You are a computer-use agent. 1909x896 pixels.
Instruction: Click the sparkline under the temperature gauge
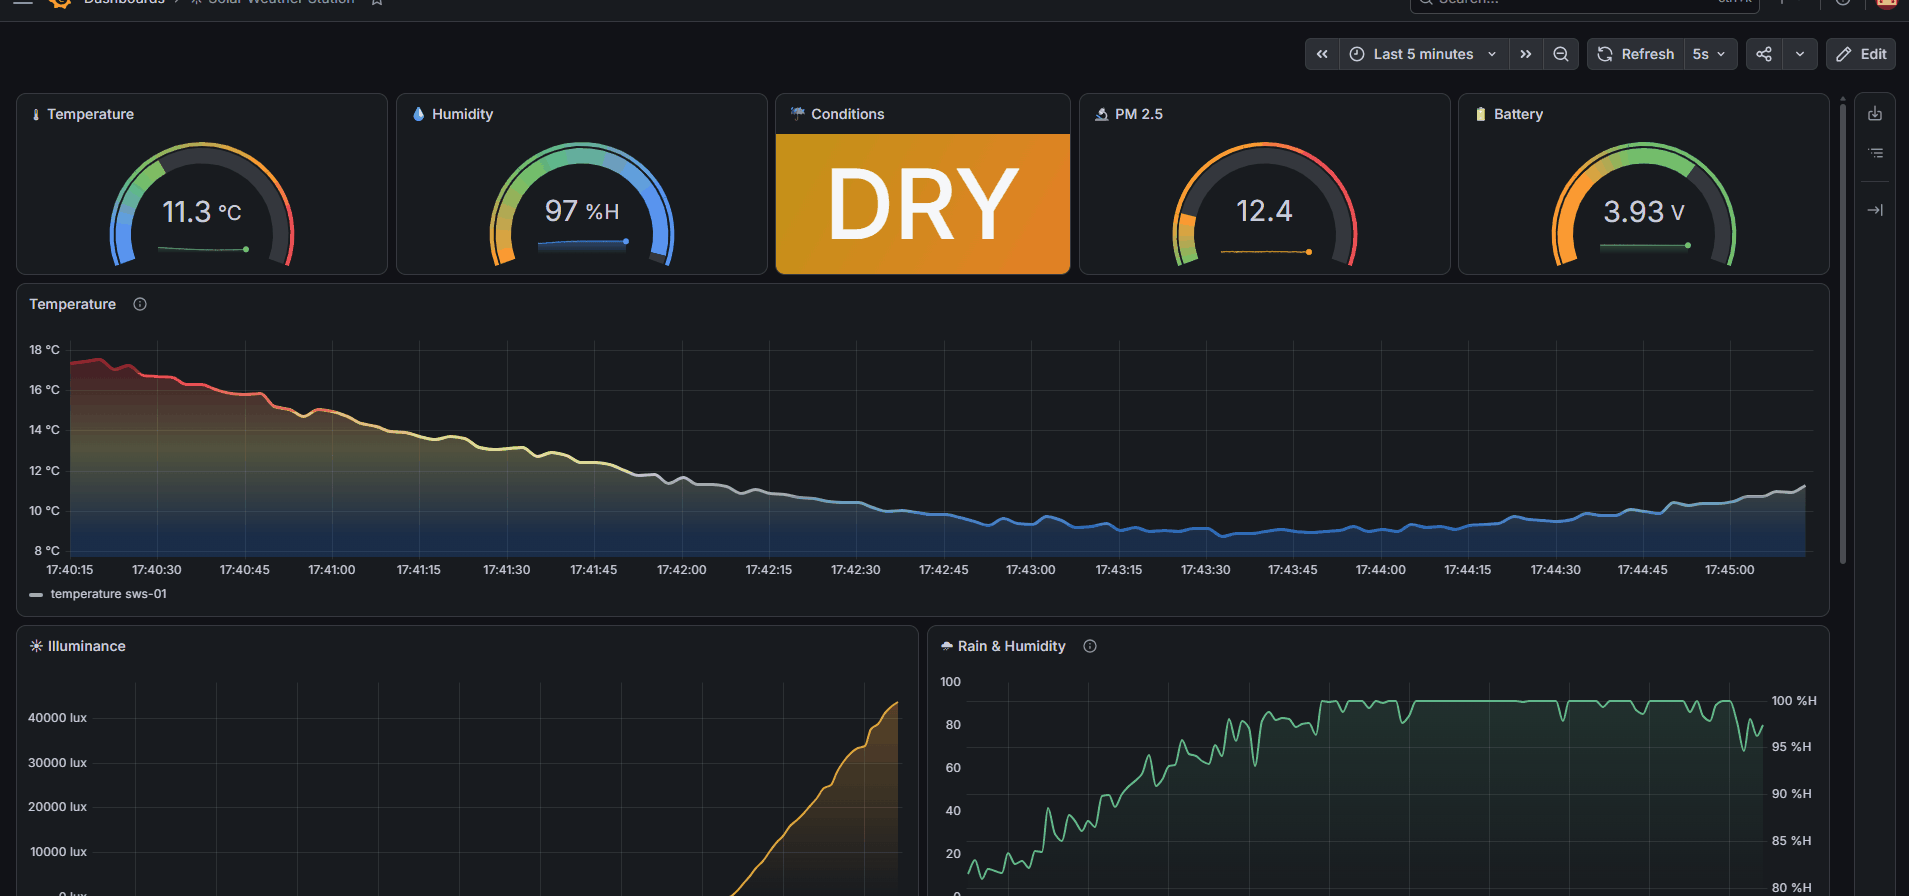203,249
